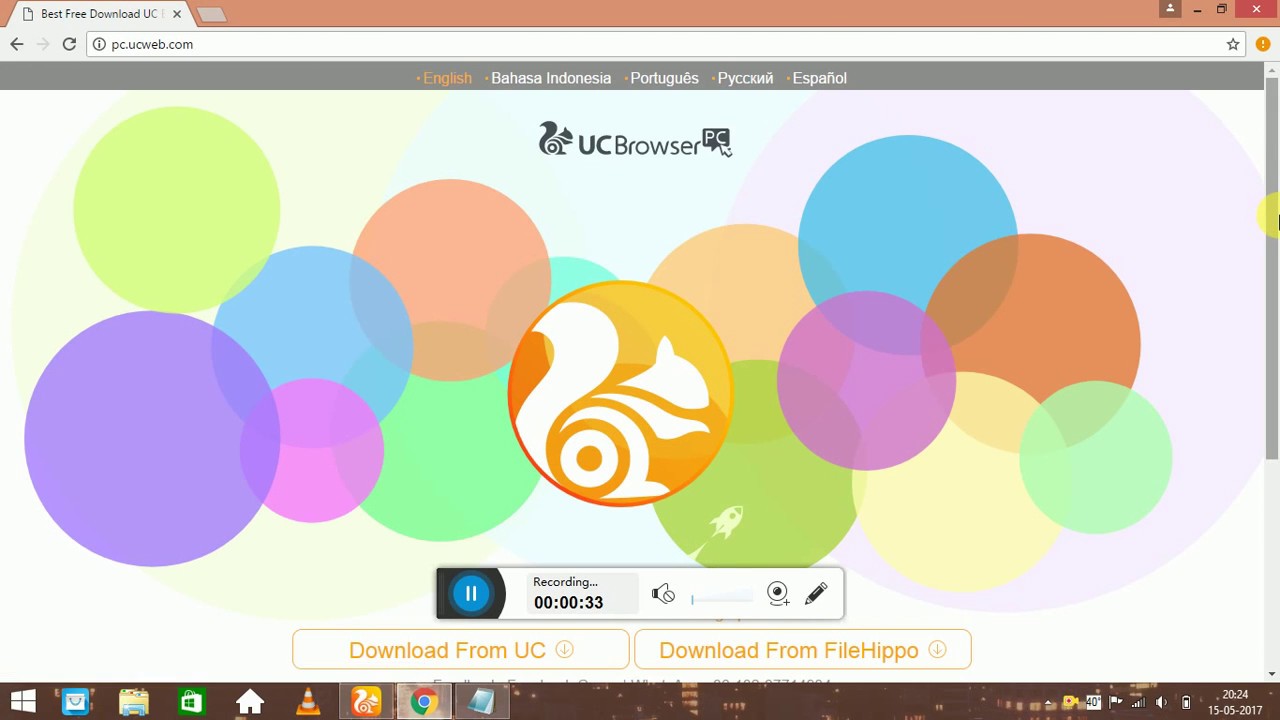Image resolution: width=1280 pixels, height=720 pixels.
Task: Click the orange Chrome alert icon
Action: pyautogui.click(x=1263, y=44)
